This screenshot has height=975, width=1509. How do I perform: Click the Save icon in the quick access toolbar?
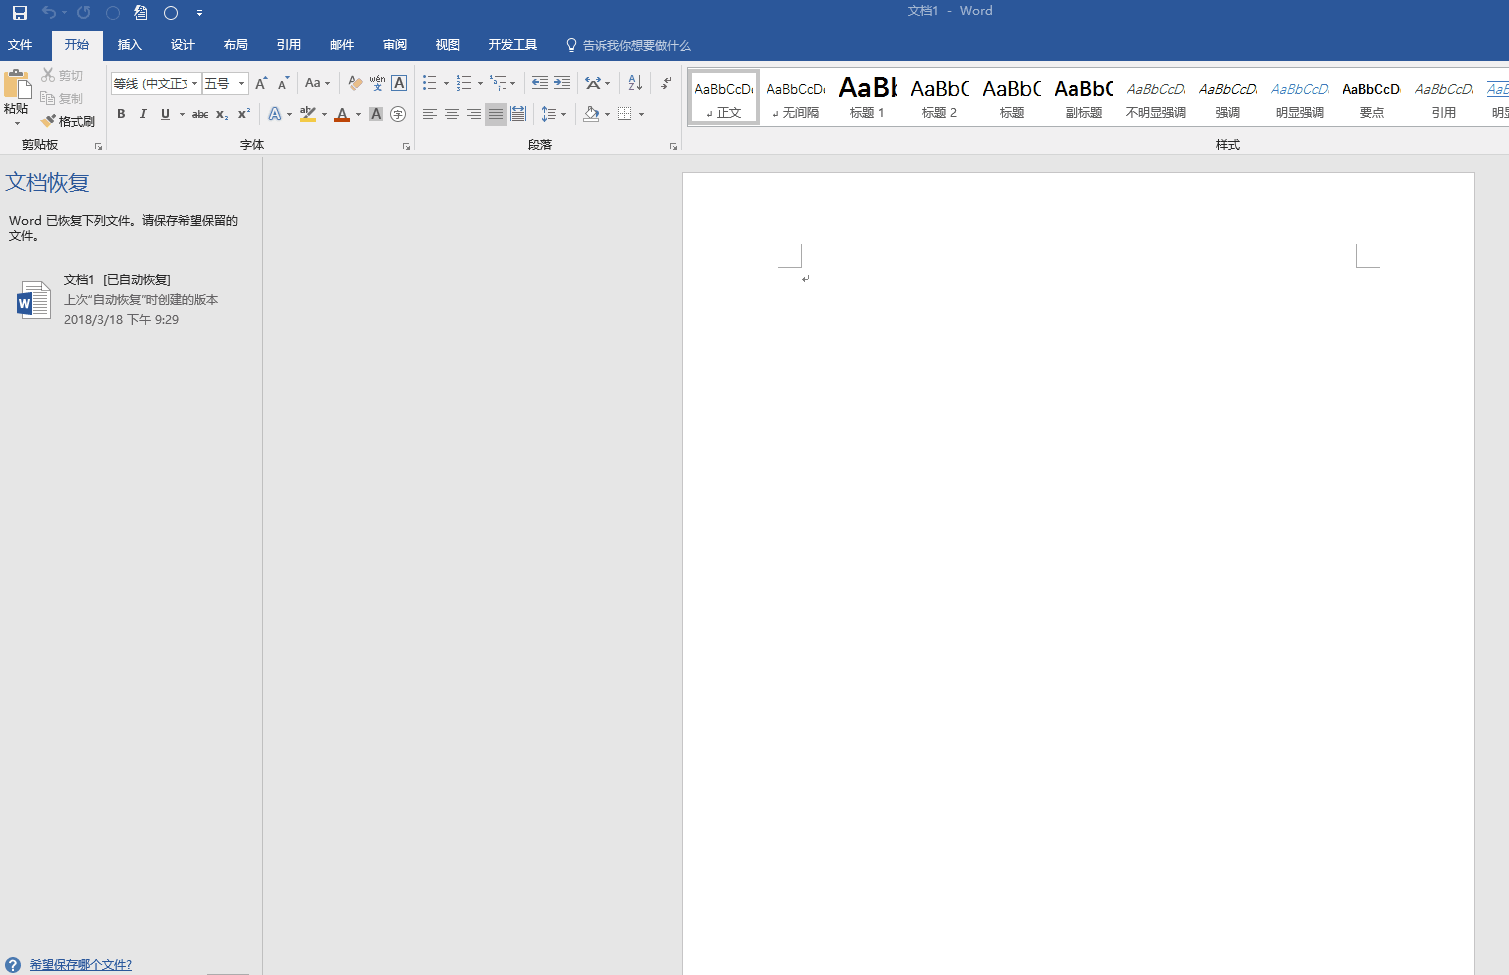click(x=19, y=13)
